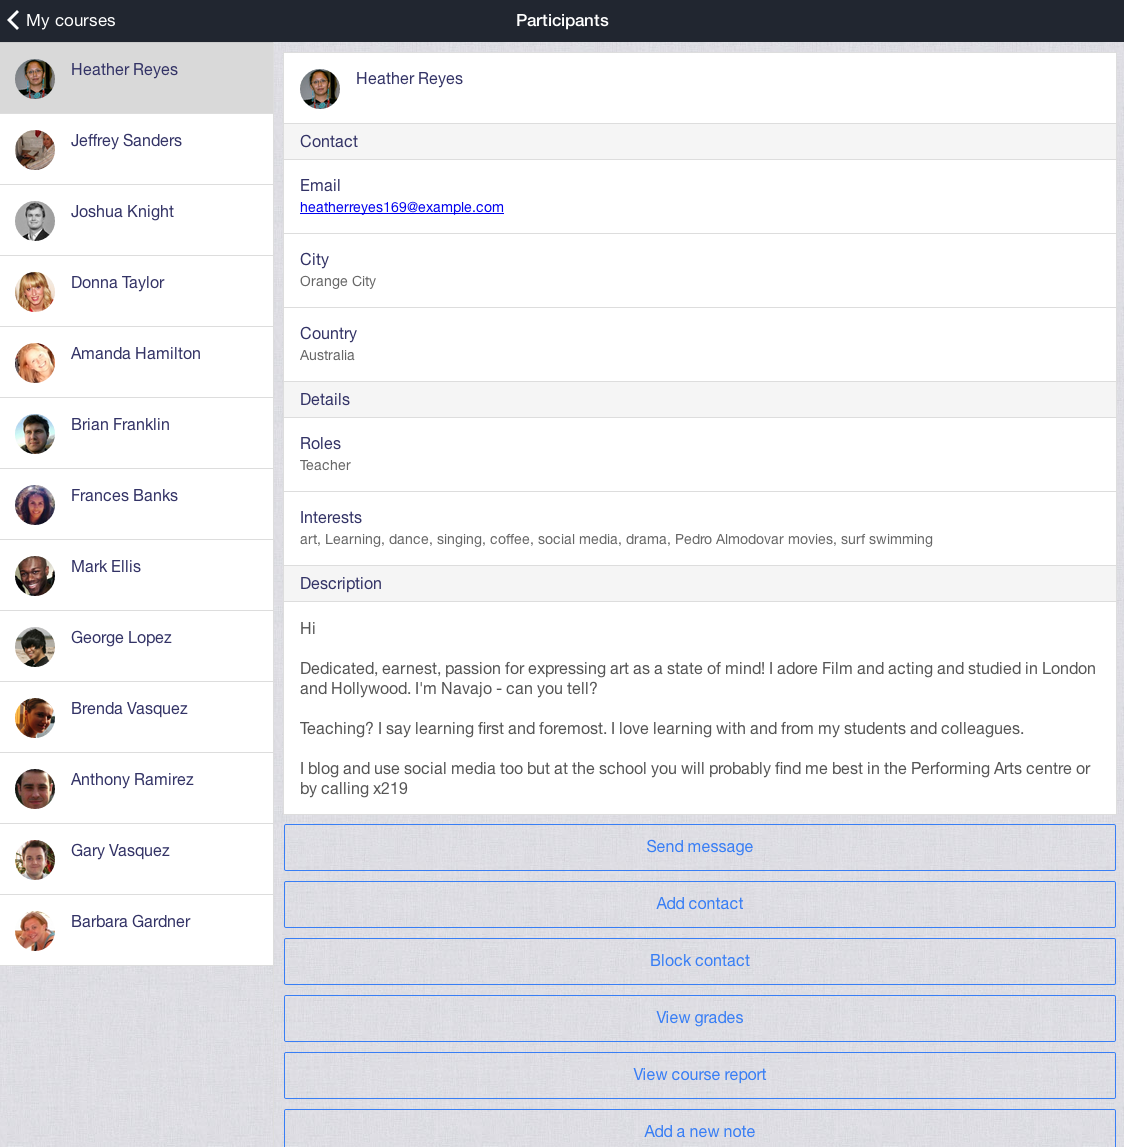Image resolution: width=1124 pixels, height=1147 pixels.
Task: Click the Block contact button
Action: tap(700, 961)
